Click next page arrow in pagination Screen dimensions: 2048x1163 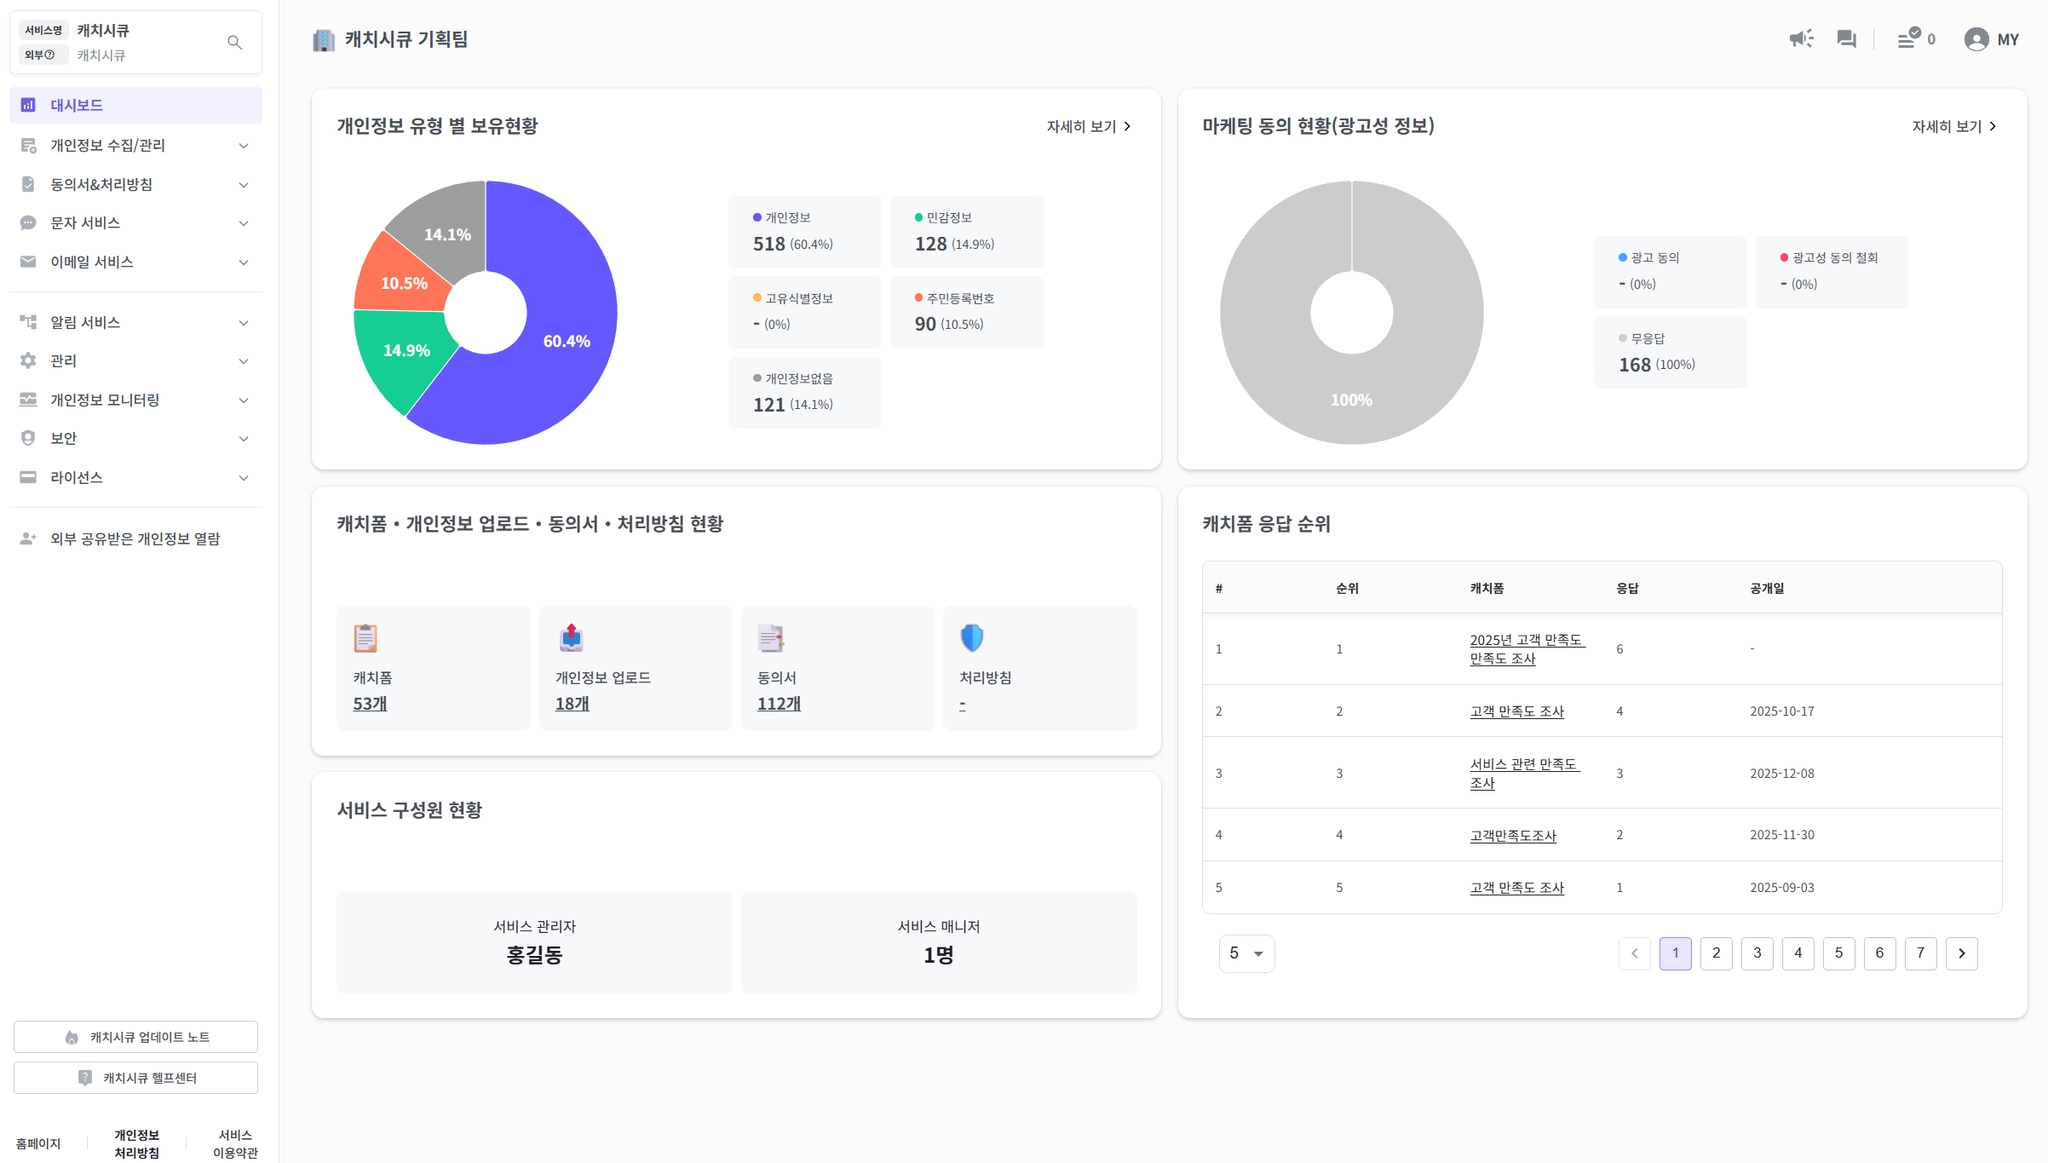pos(1961,953)
